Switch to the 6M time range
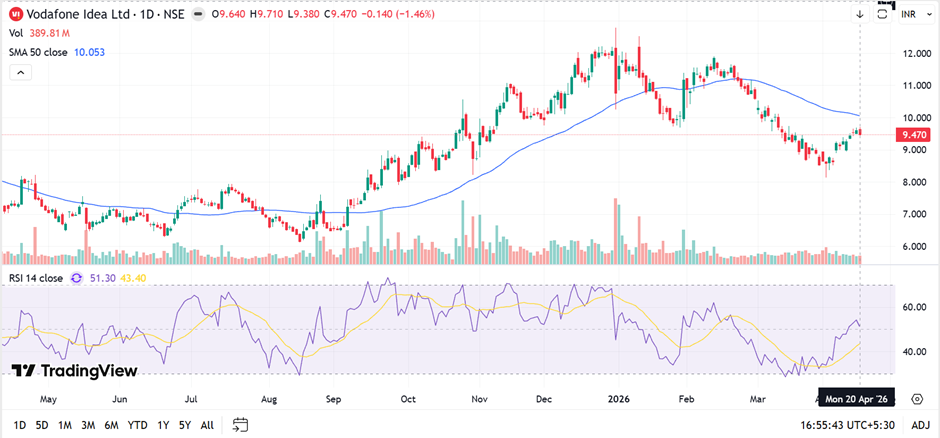 pyautogui.click(x=111, y=424)
